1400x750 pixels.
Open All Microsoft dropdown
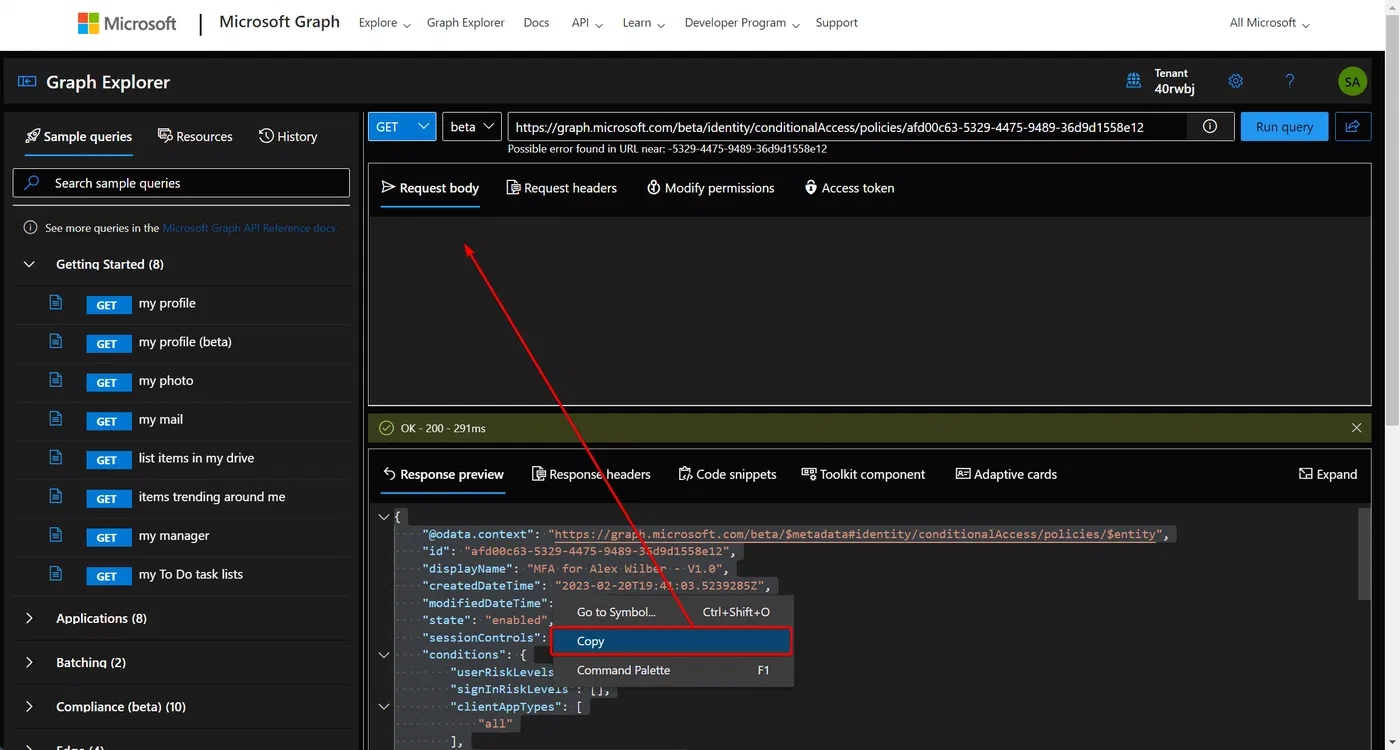point(1269,23)
